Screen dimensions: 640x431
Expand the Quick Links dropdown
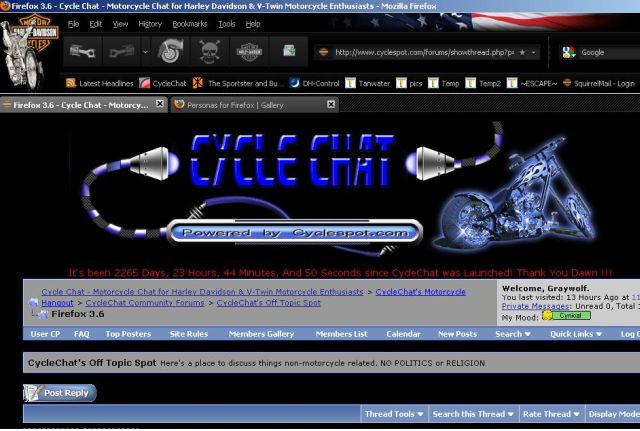576,334
